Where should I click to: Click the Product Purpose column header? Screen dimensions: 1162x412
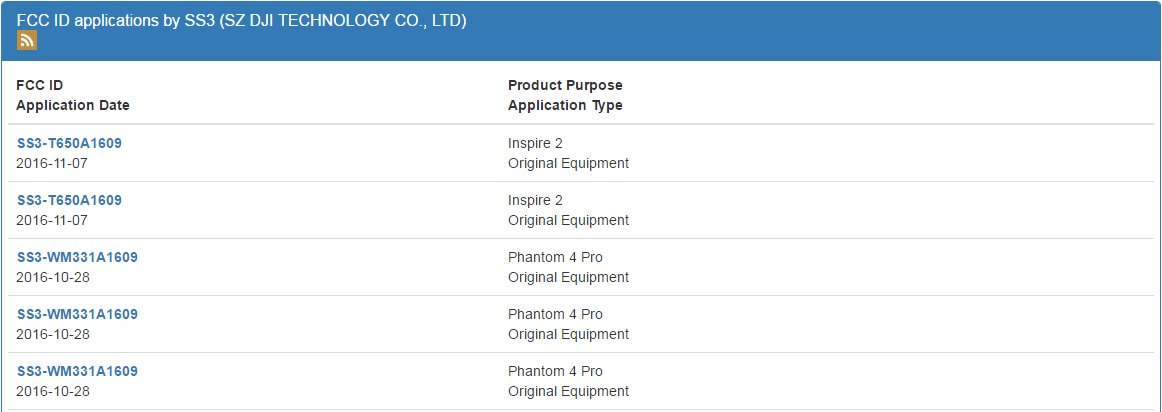[x=565, y=85]
